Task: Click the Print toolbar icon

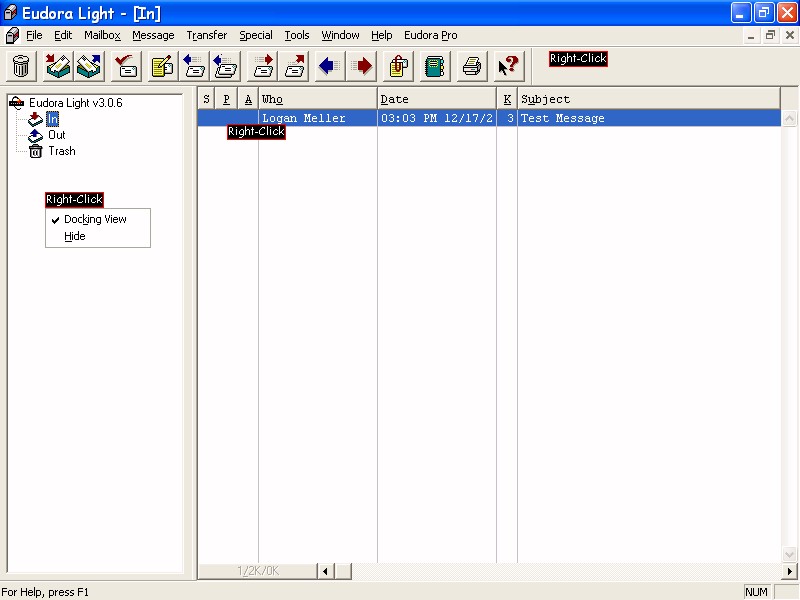Action: 472,66
